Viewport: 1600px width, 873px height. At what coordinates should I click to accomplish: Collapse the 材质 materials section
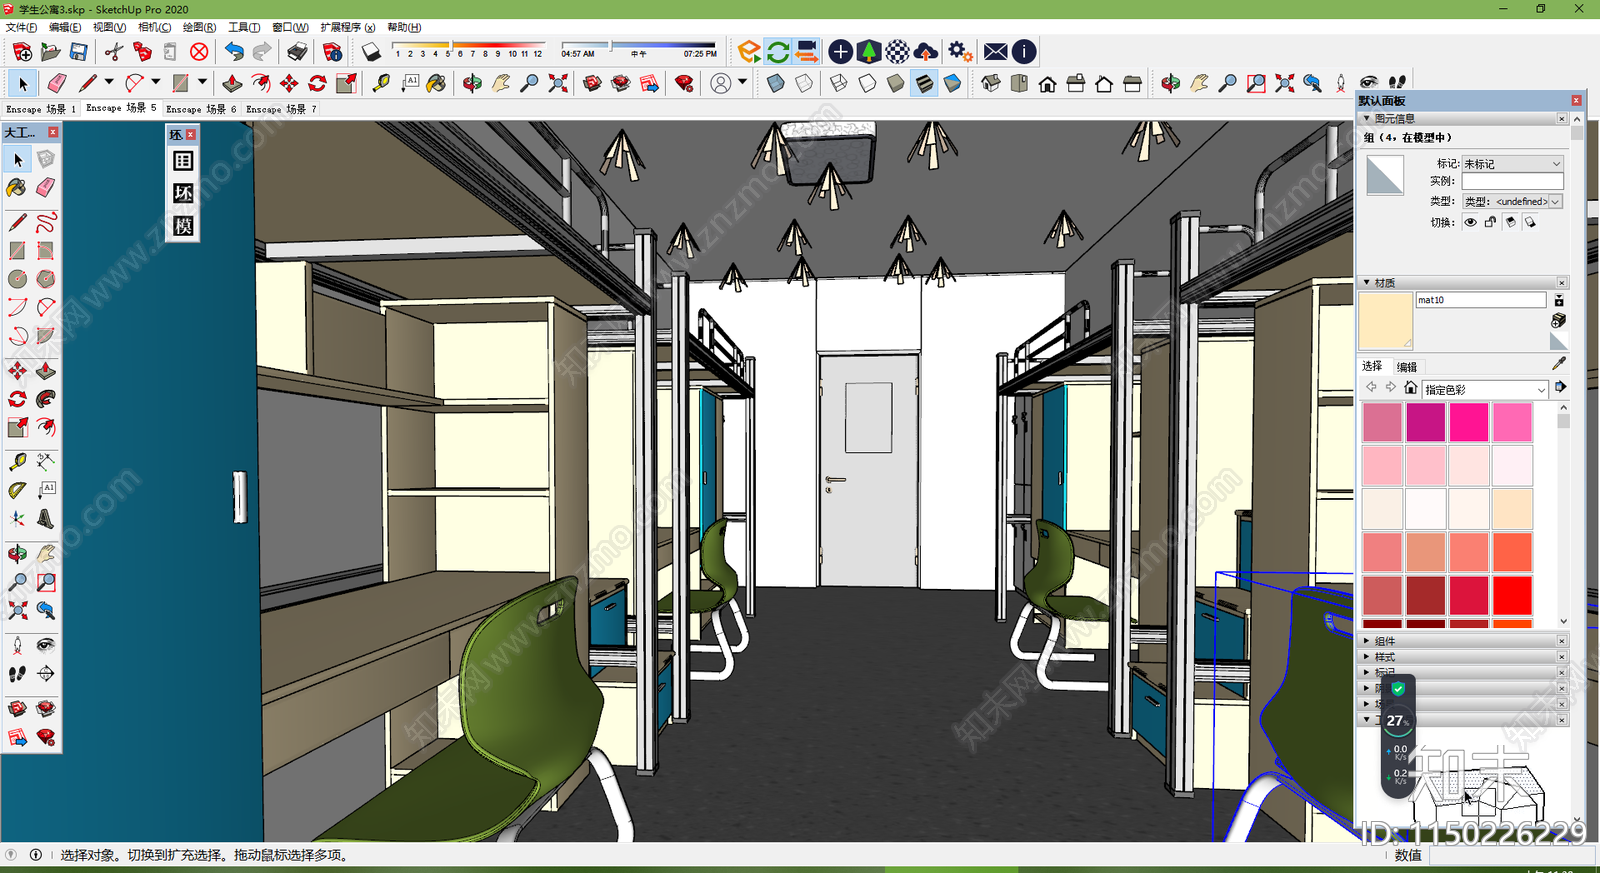tap(1367, 282)
